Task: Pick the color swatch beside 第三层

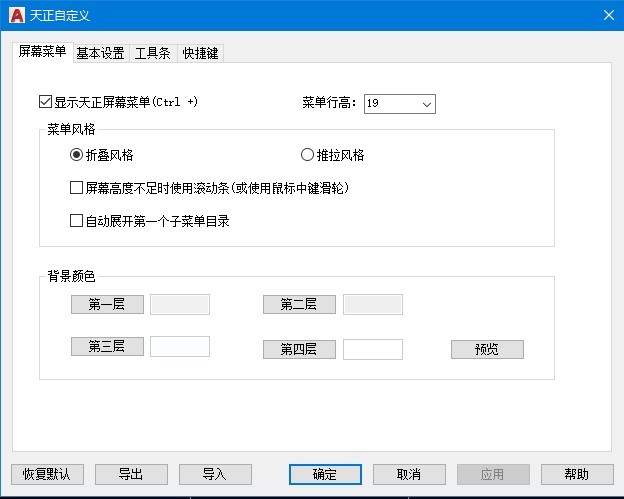Action: click(x=180, y=346)
